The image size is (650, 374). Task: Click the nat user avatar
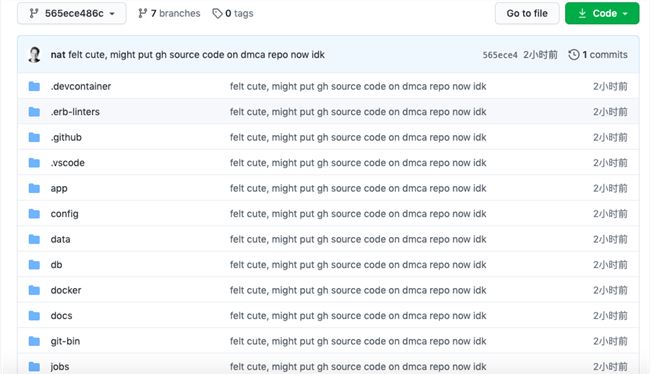click(34, 54)
